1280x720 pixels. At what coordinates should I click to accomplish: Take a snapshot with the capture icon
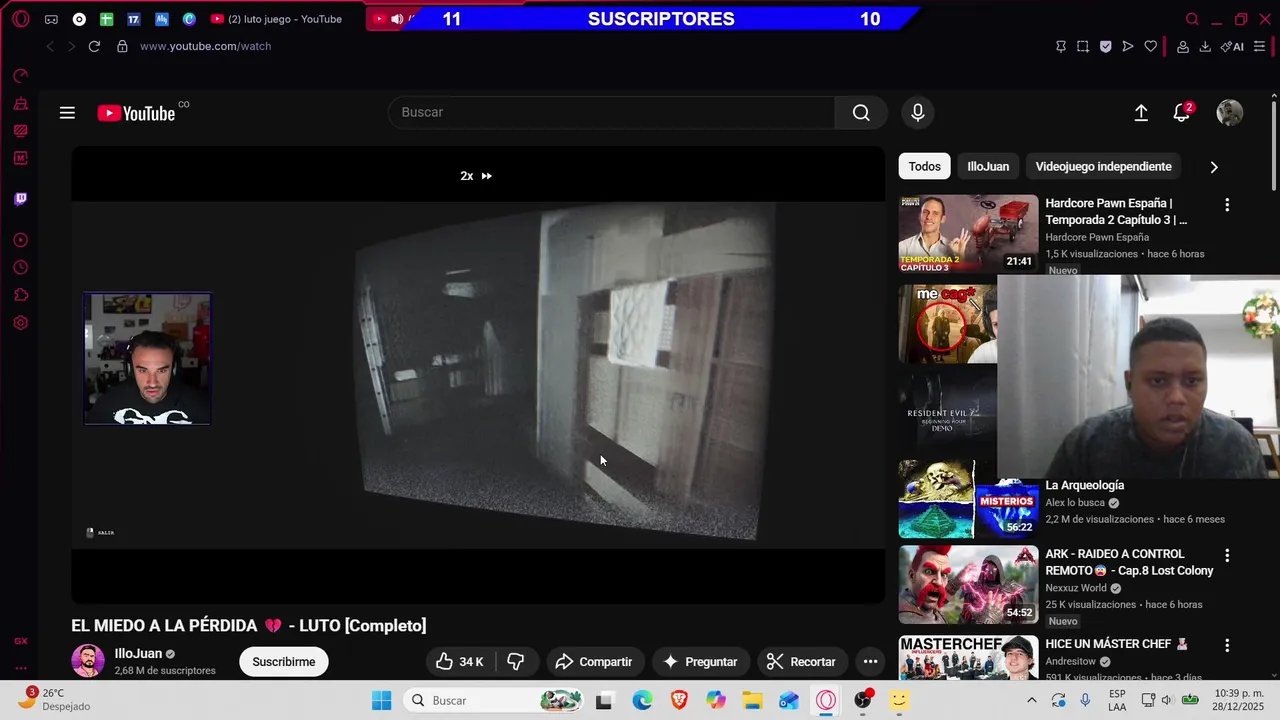(1083, 46)
